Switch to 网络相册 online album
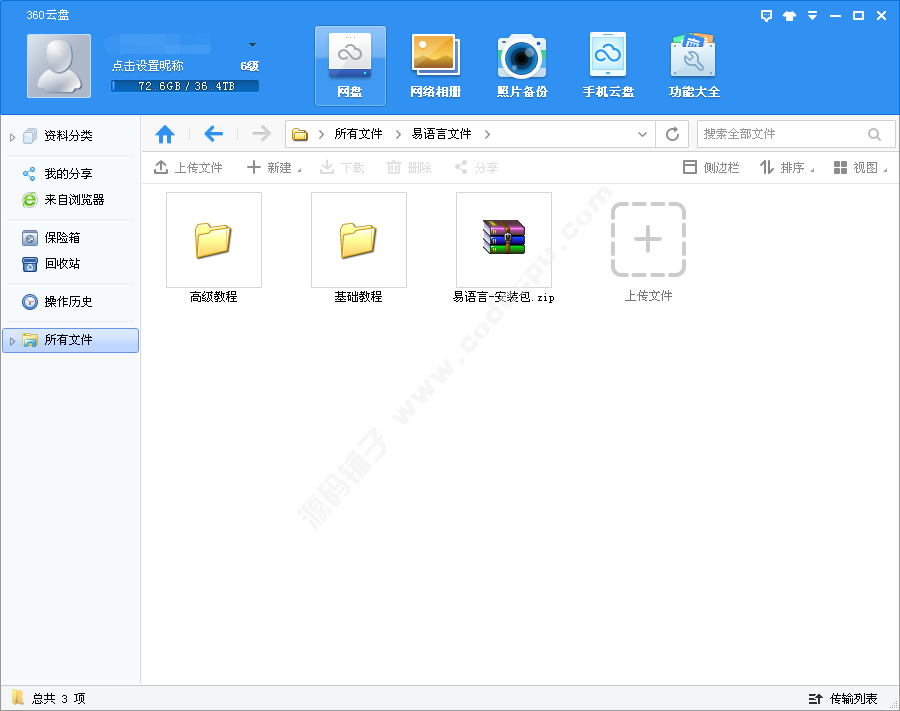 tap(436, 66)
